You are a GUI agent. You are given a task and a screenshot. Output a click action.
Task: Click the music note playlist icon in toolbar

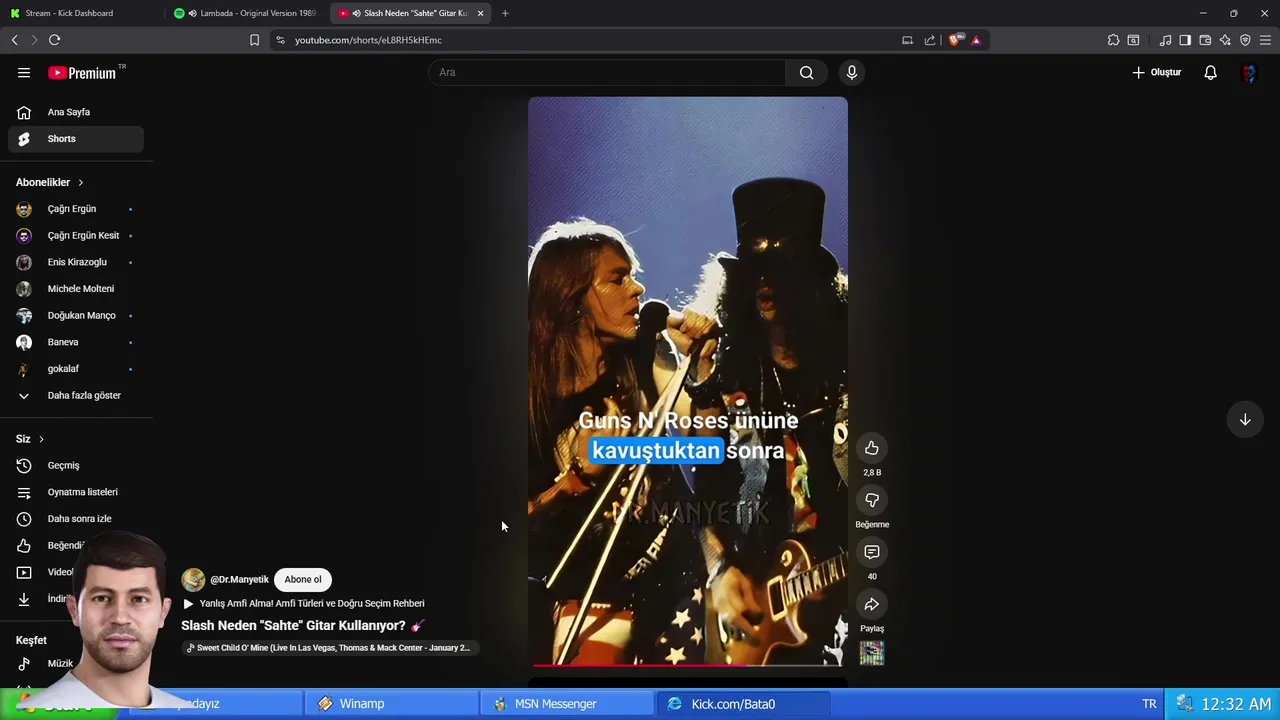pyautogui.click(x=1165, y=40)
